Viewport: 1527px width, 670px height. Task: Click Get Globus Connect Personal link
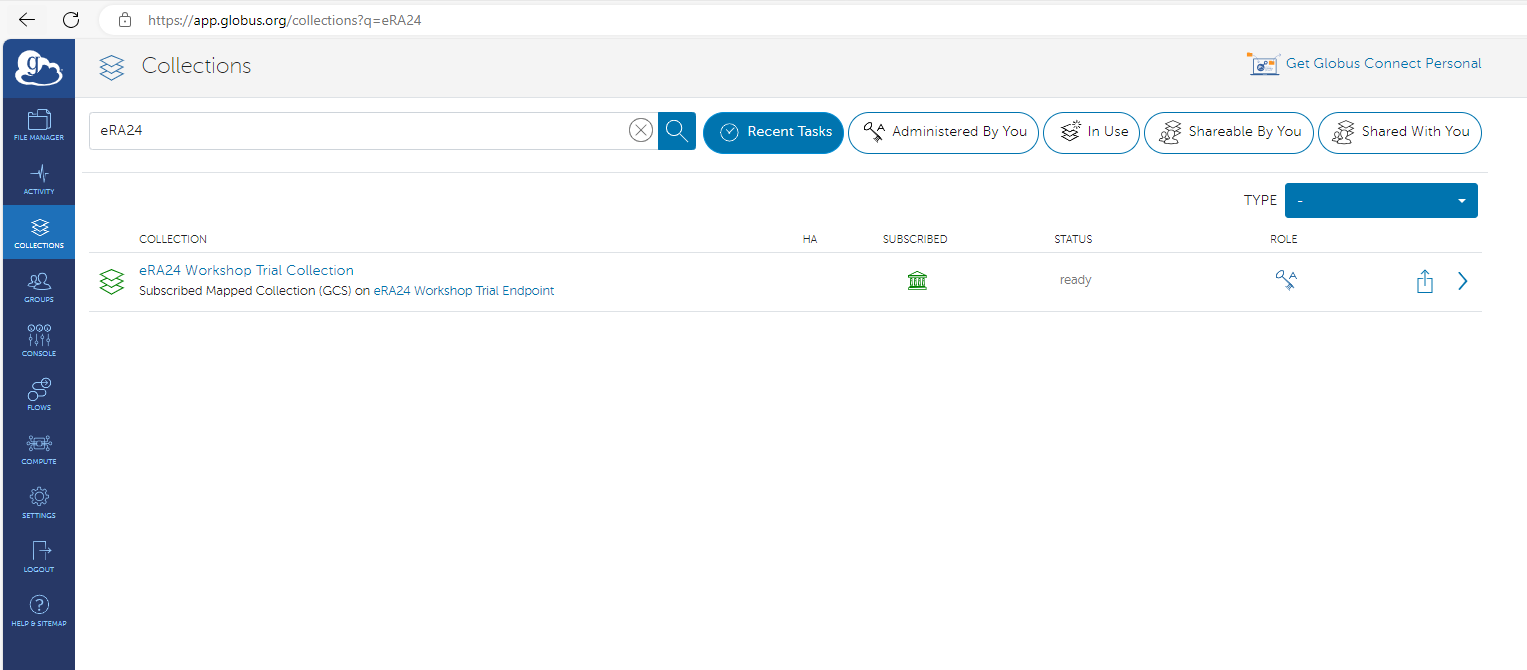pyautogui.click(x=1383, y=63)
